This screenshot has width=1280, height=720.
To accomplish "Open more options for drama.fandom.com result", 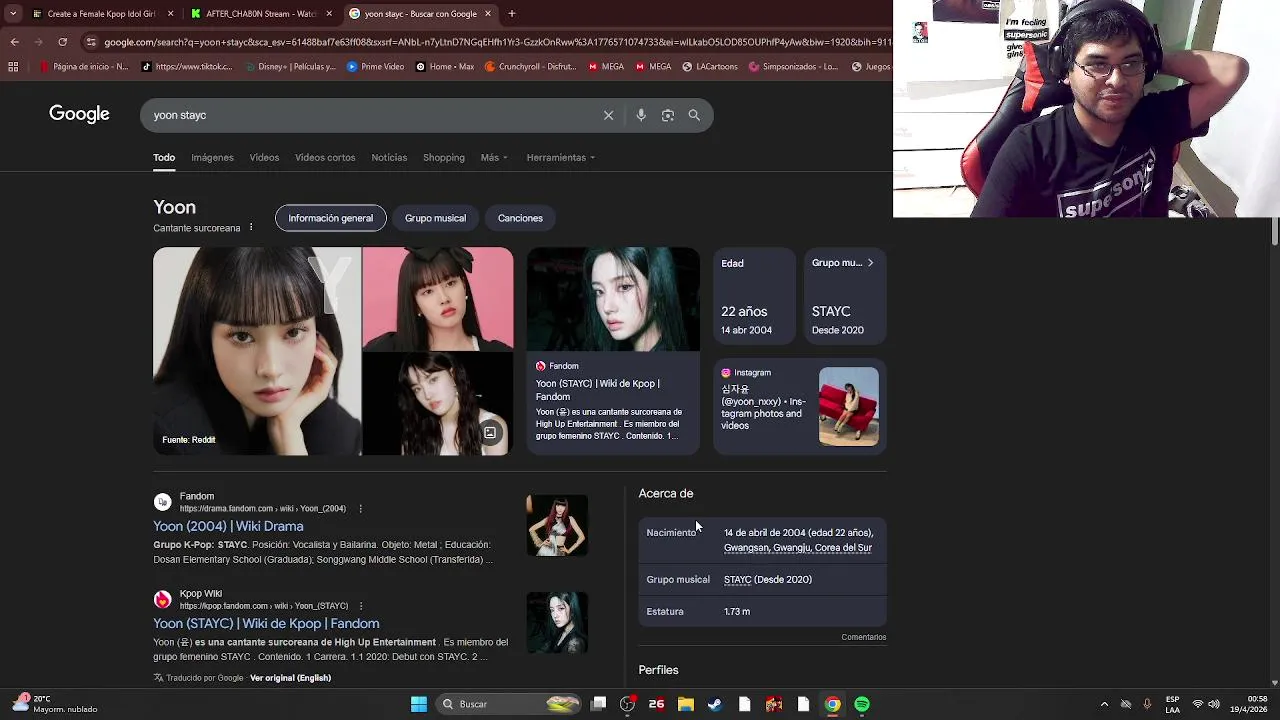I will pos(361,509).
